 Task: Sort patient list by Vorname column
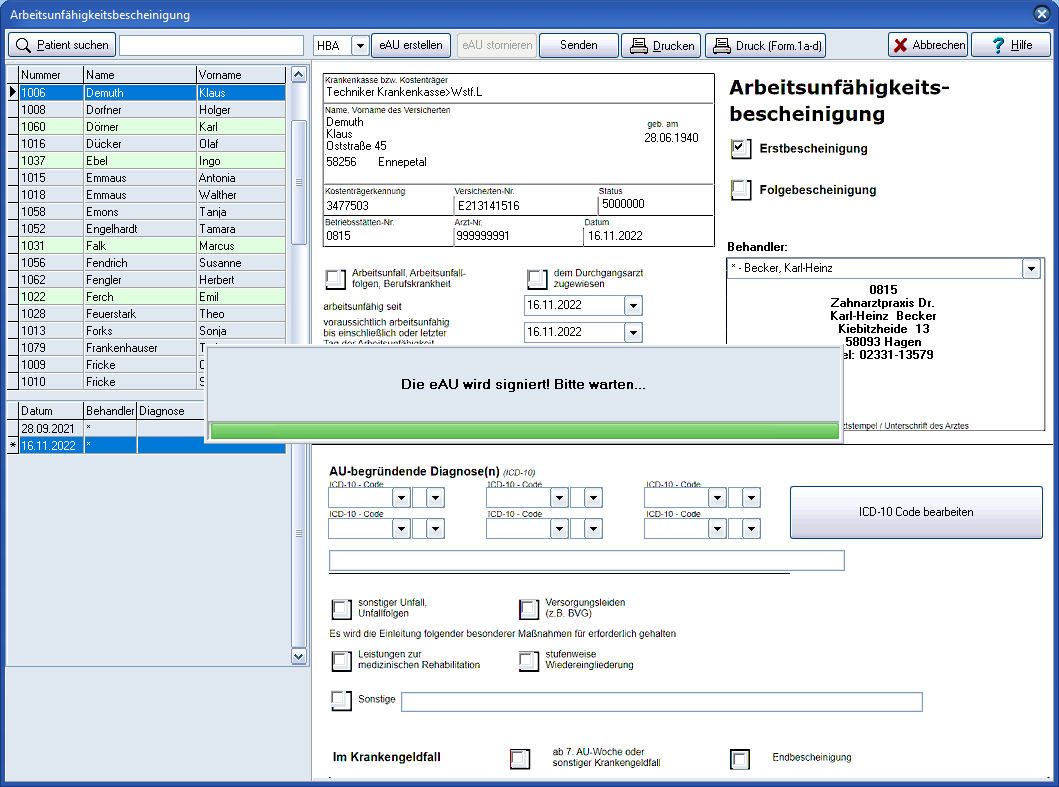(x=241, y=75)
